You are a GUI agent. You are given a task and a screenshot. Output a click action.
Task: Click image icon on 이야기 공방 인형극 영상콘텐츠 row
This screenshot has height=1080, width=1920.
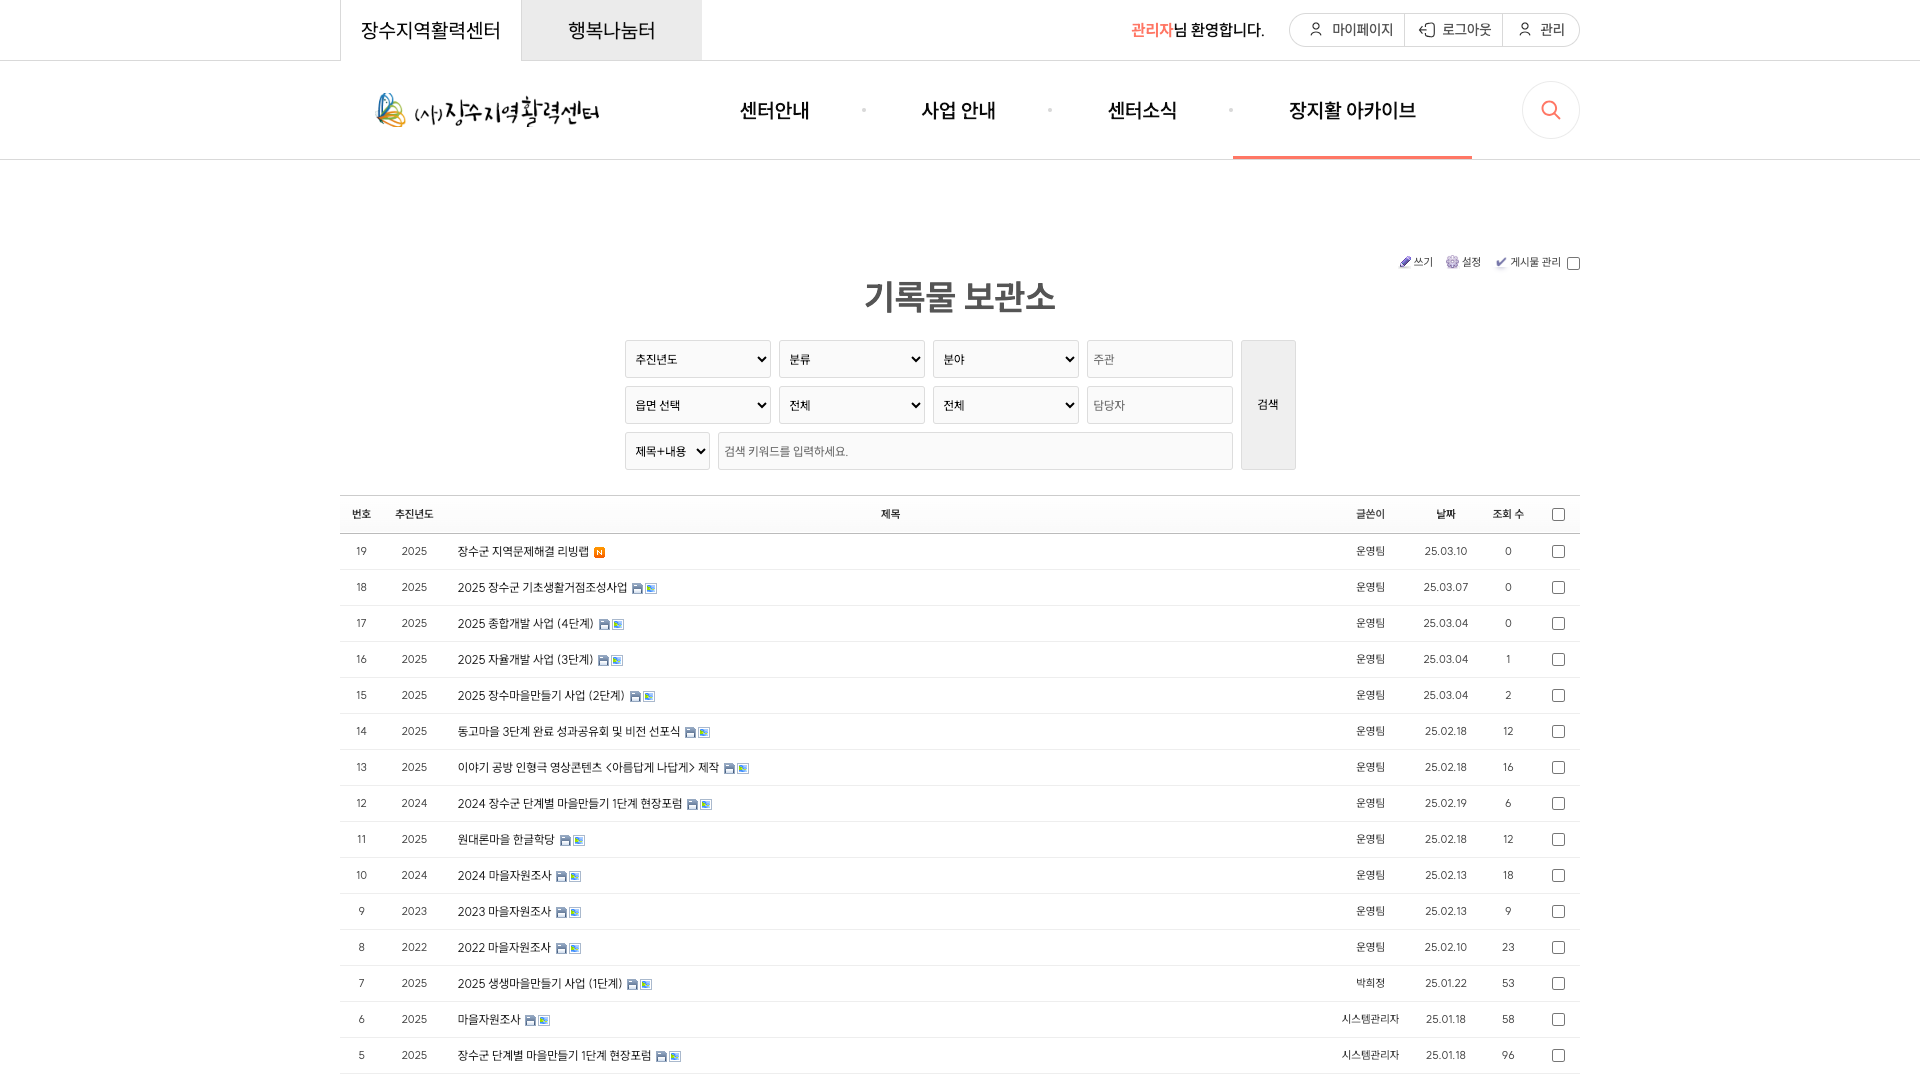pyautogui.click(x=743, y=768)
